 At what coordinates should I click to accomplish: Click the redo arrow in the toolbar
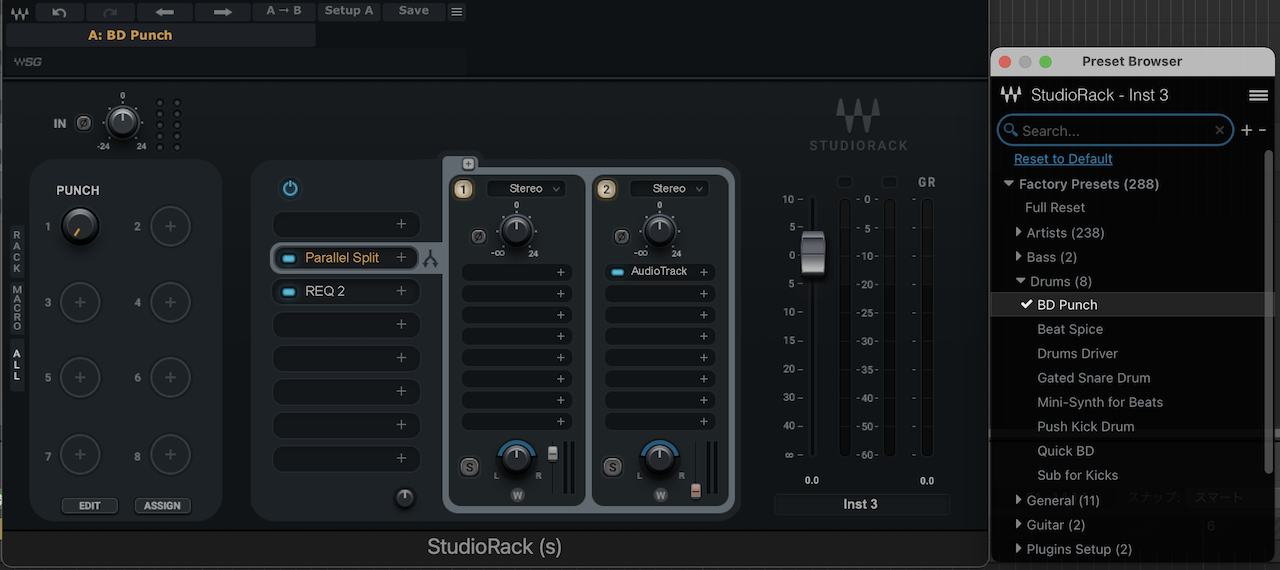tap(111, 11)
